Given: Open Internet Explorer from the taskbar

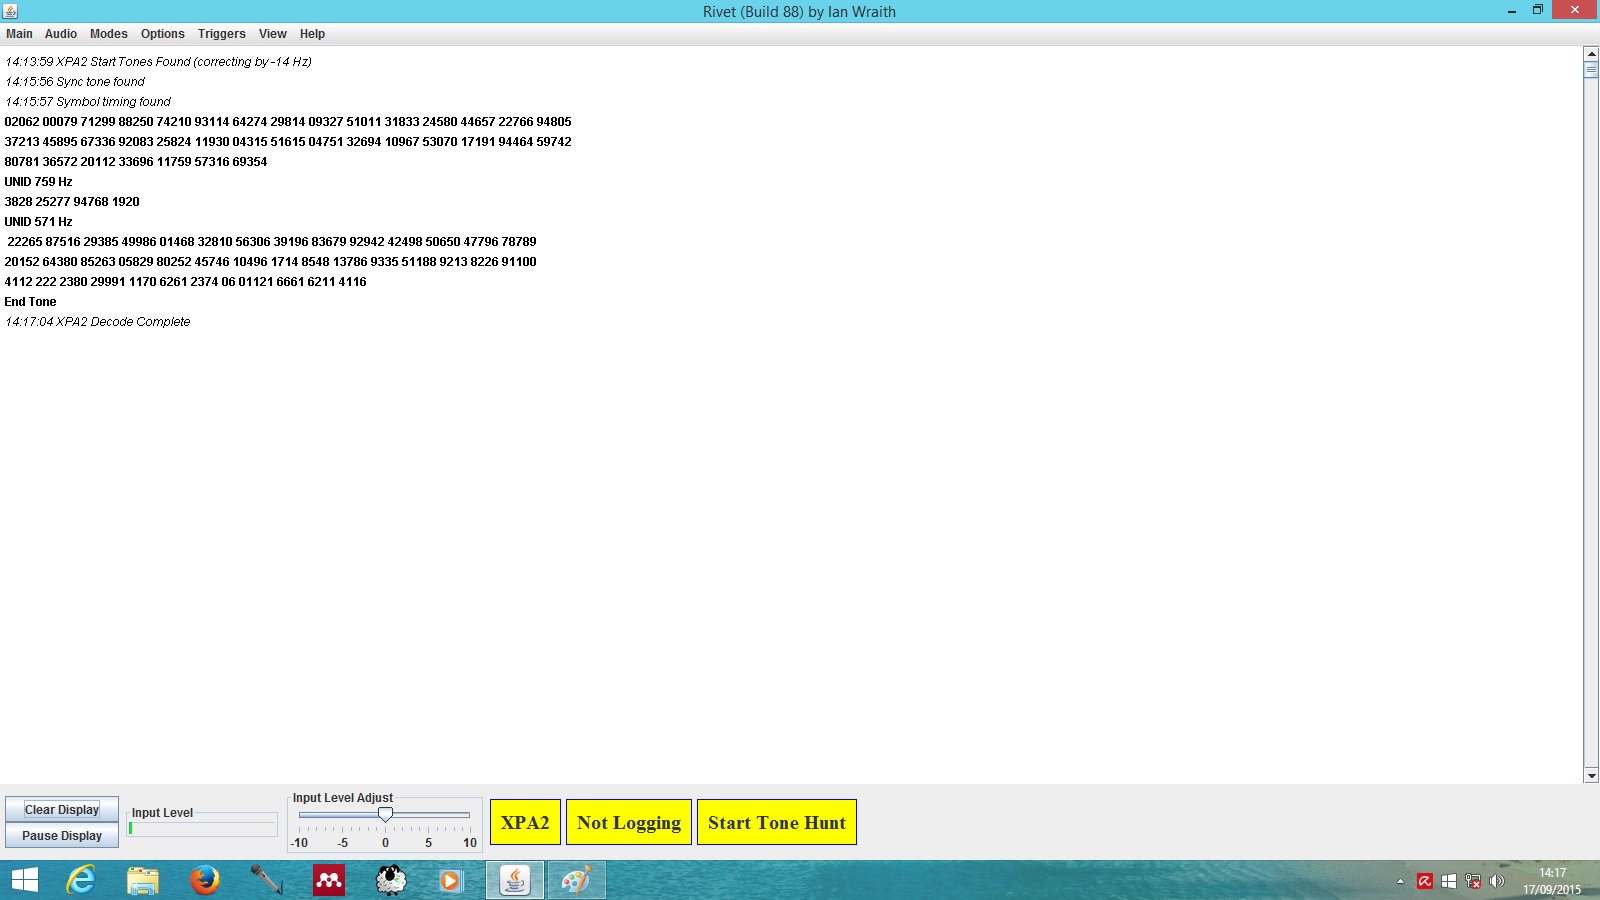Looking at the screenshot, I should pyautogui.click(x=80, y=880).
